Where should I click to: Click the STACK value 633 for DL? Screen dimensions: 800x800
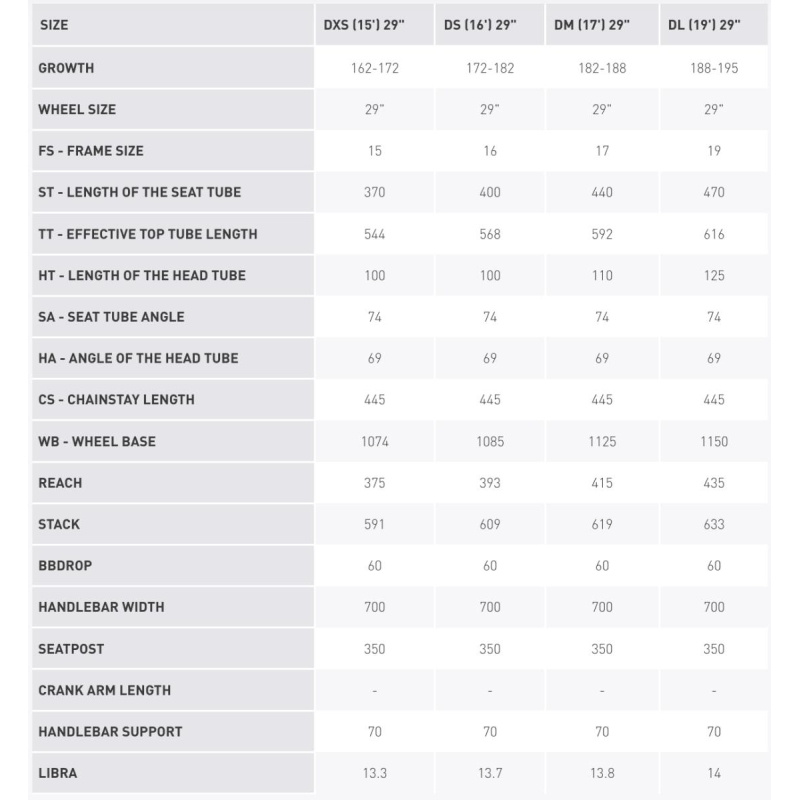(x=714, y=524)
